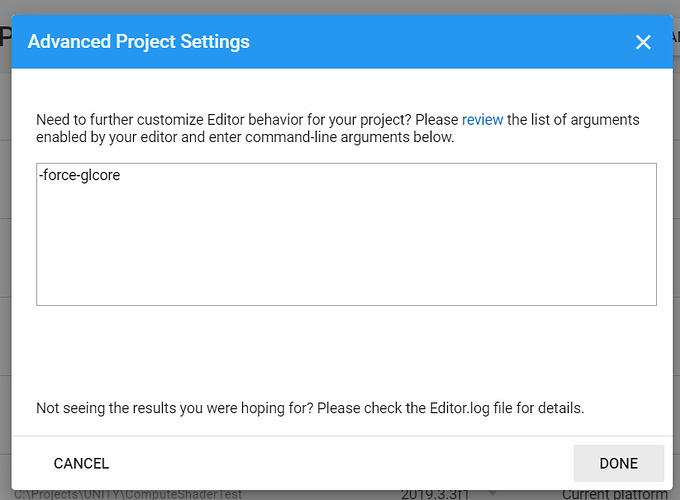Image resolution: width=680 pixels, height=500 pixels.
Task: Click the DONE button
Action: (618, 463)
